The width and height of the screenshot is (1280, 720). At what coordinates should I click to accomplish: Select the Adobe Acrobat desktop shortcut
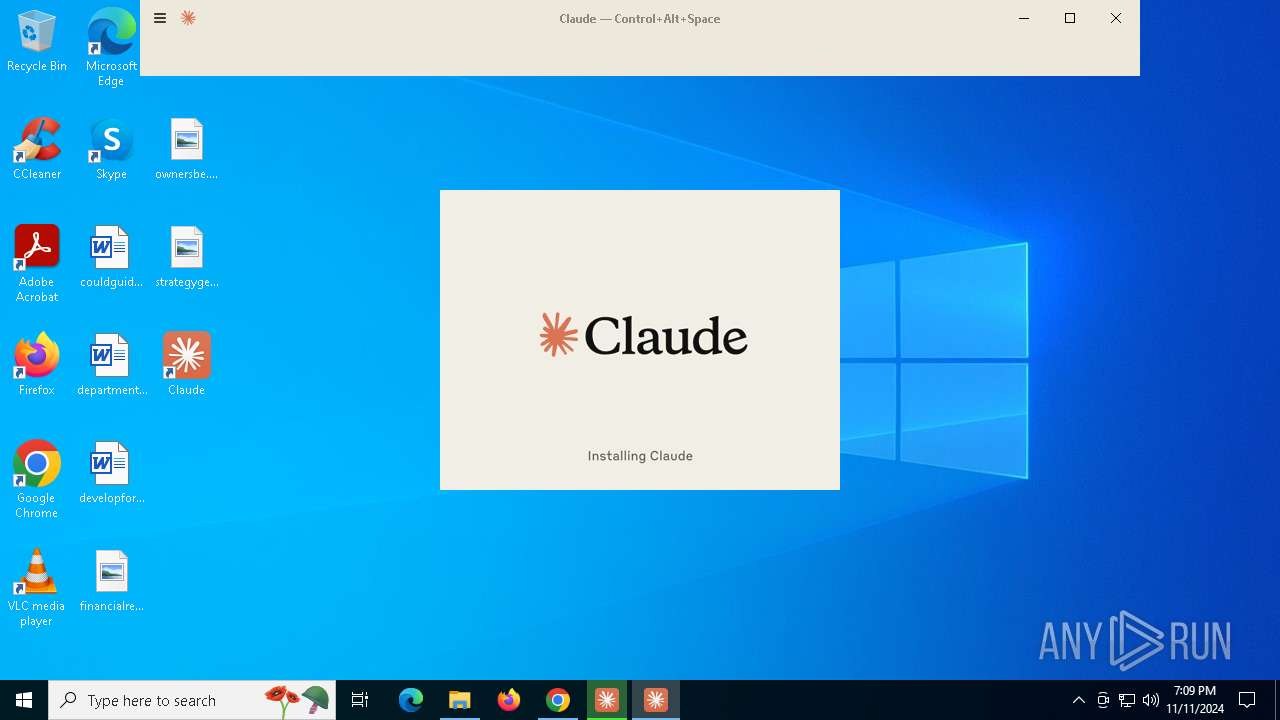coord(37,264)
